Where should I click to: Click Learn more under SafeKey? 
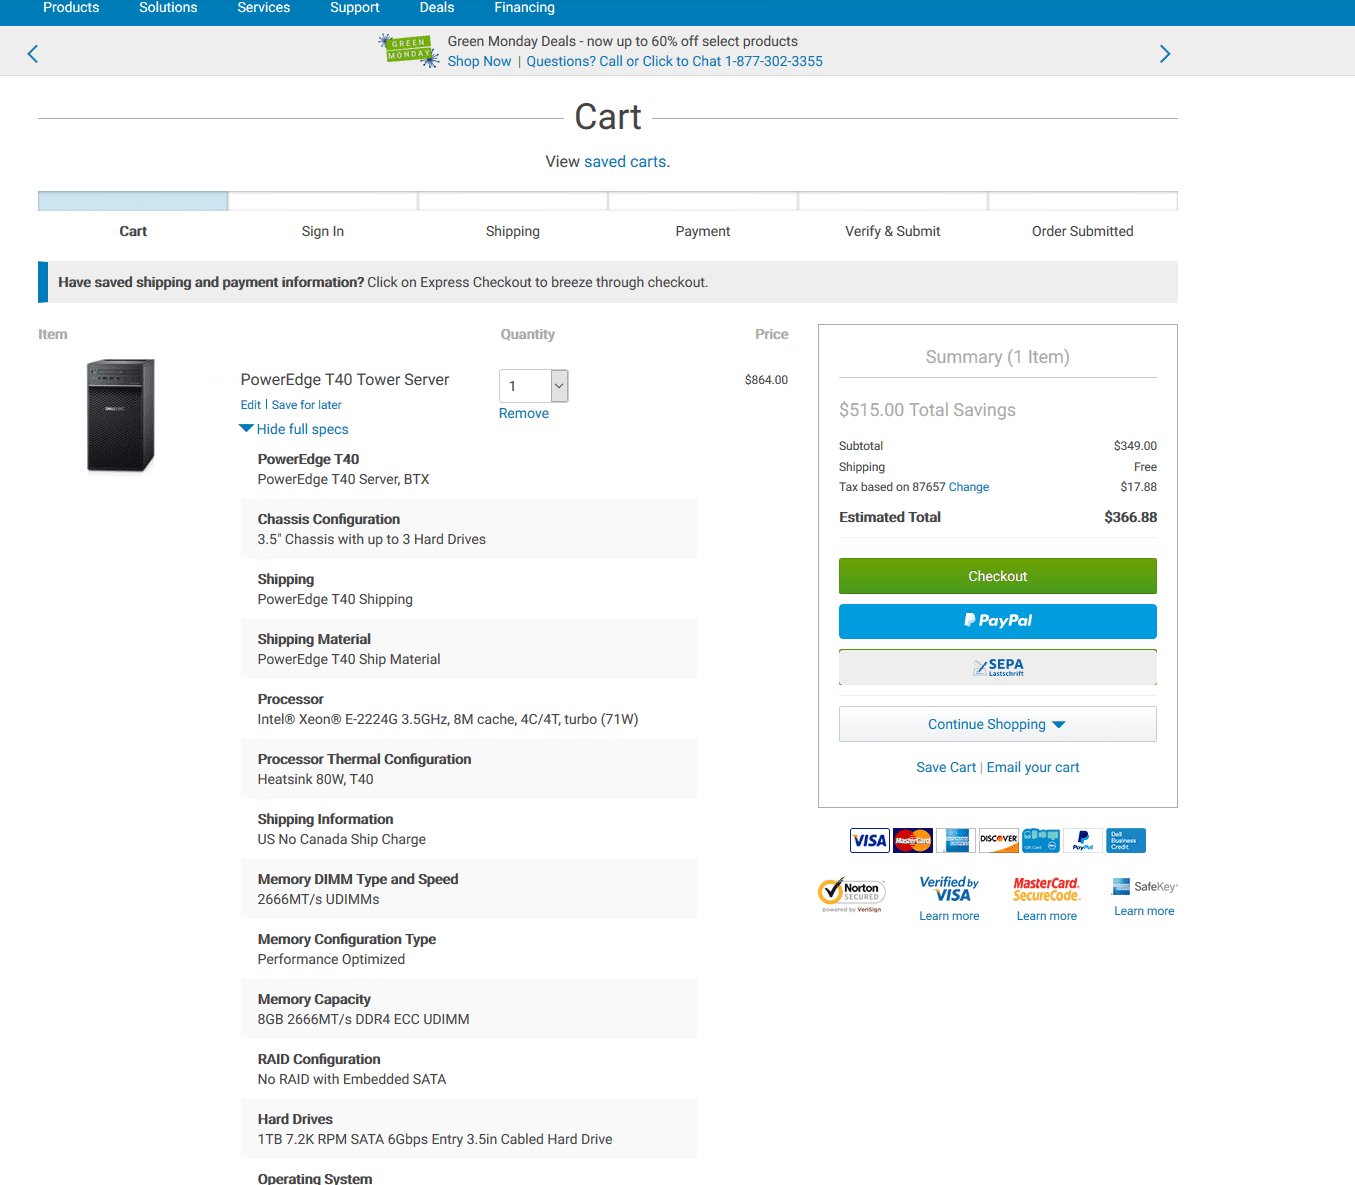click(1144, 911)
